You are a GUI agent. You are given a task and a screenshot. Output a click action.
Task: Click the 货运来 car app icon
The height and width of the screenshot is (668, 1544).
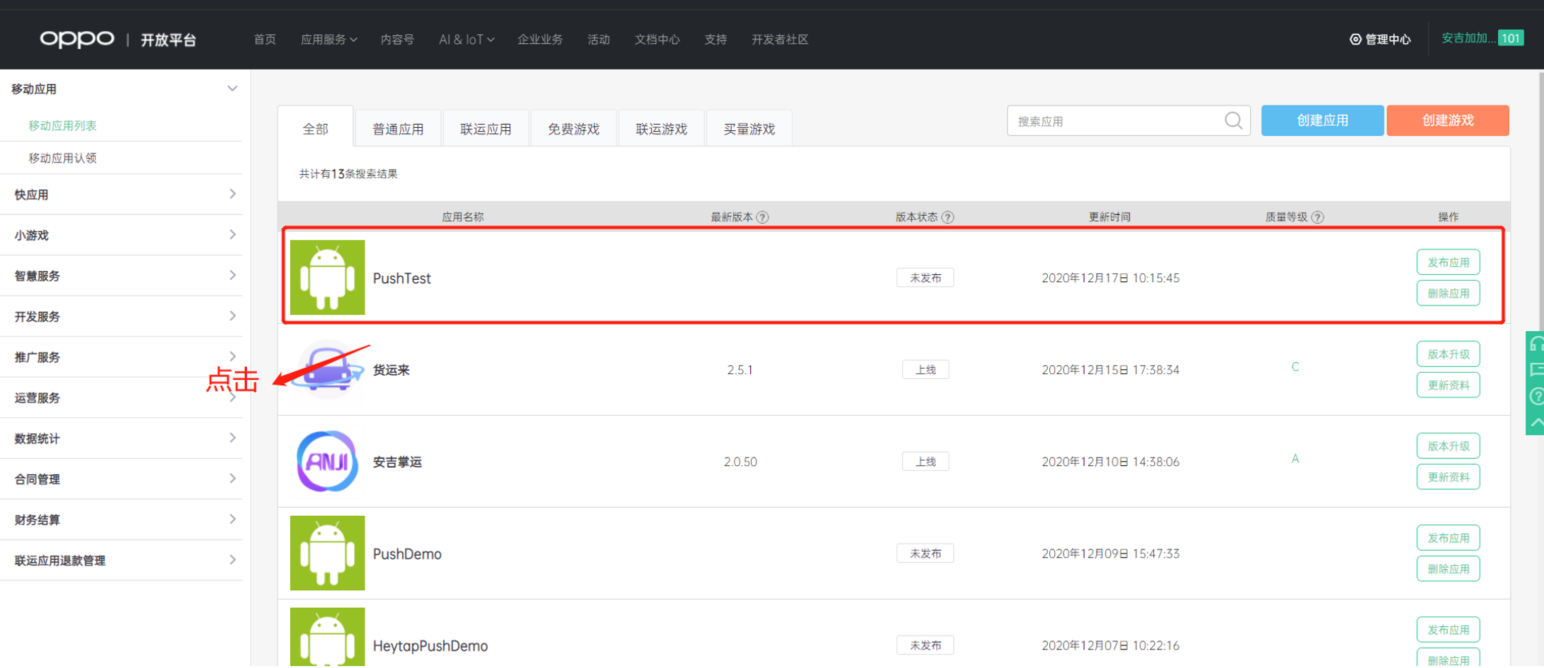point(327,369)
